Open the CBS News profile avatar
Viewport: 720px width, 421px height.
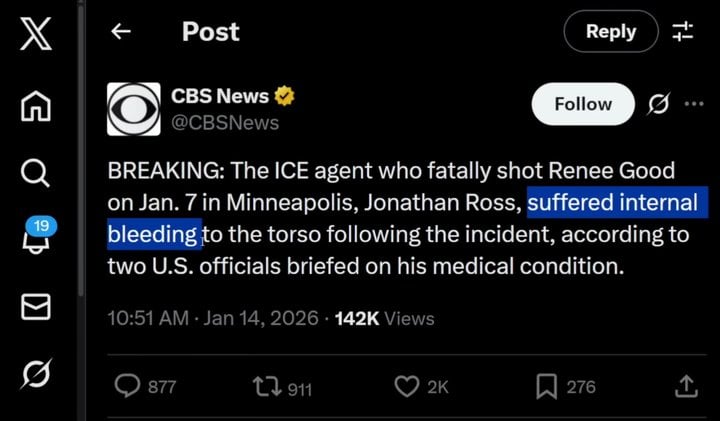tap(134, 109)
